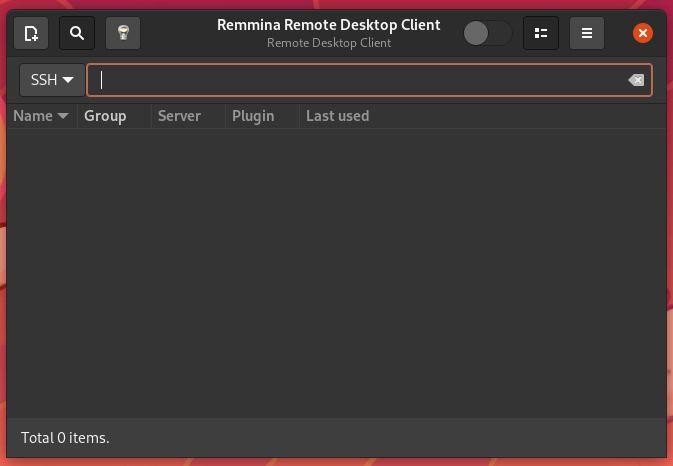Click the empty connection list area
The image size is (673, 466).
point(336,273)
